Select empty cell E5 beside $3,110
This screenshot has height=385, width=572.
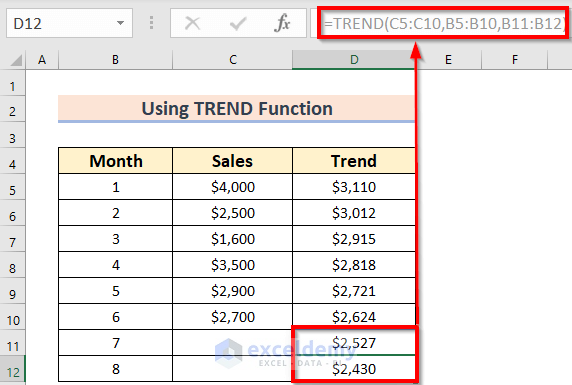point(448,187)
